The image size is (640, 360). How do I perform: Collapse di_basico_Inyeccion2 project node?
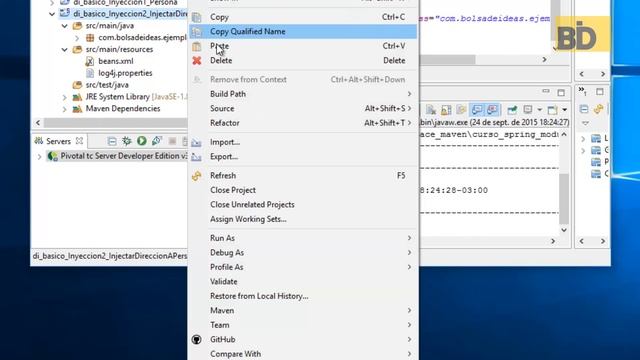51,14
